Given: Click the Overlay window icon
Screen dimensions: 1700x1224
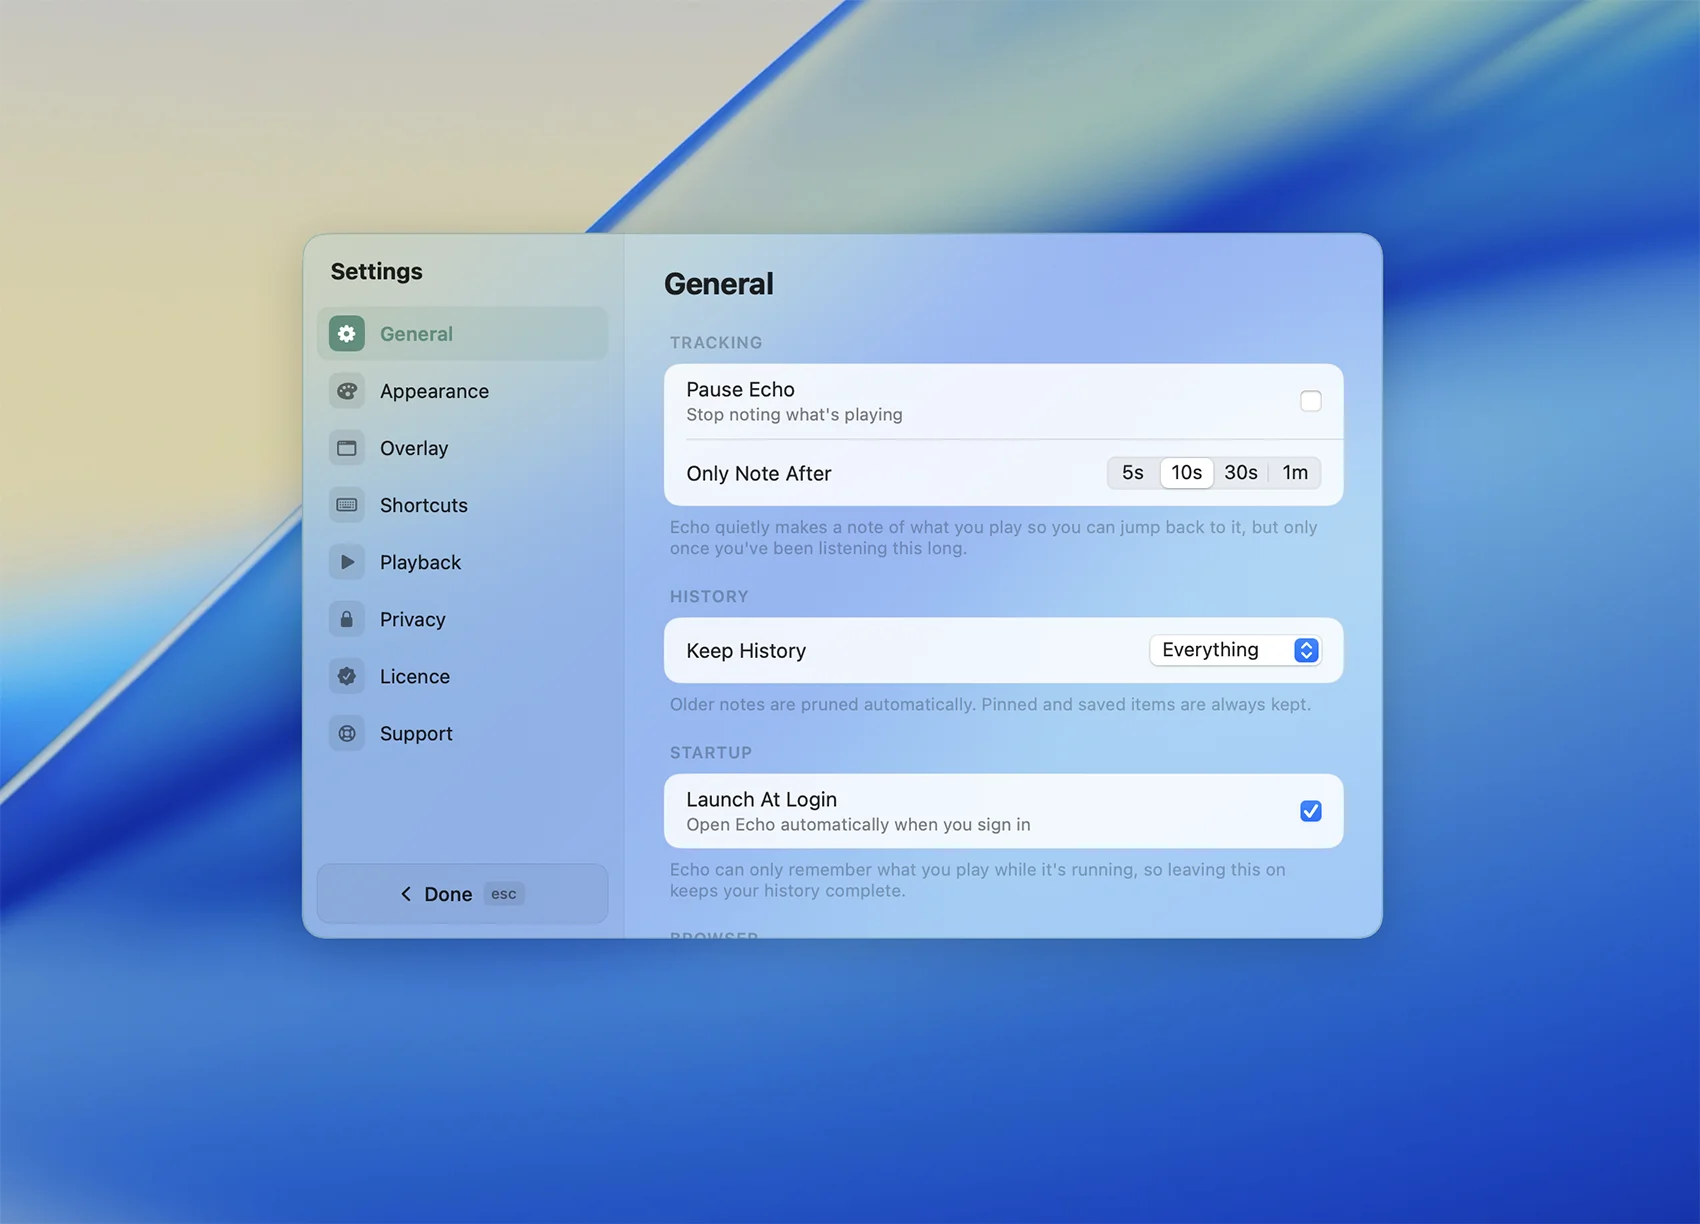Looking at the screenshot, I should pos(347,448).
